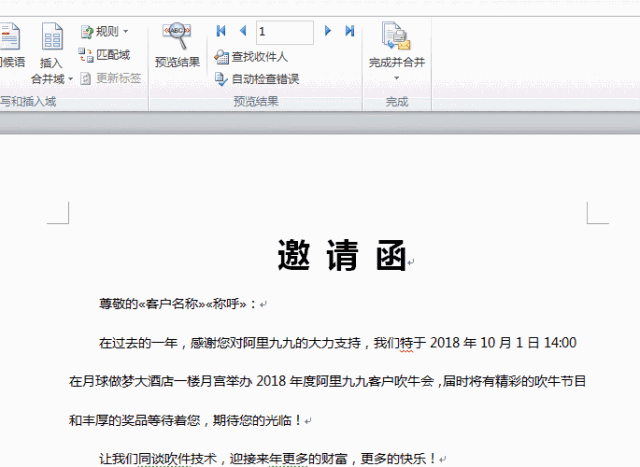Click 完成并合并 finish and merge icon
Image resolution: width=640 pixels, height=467 pixels.
[x=396, y=37]
